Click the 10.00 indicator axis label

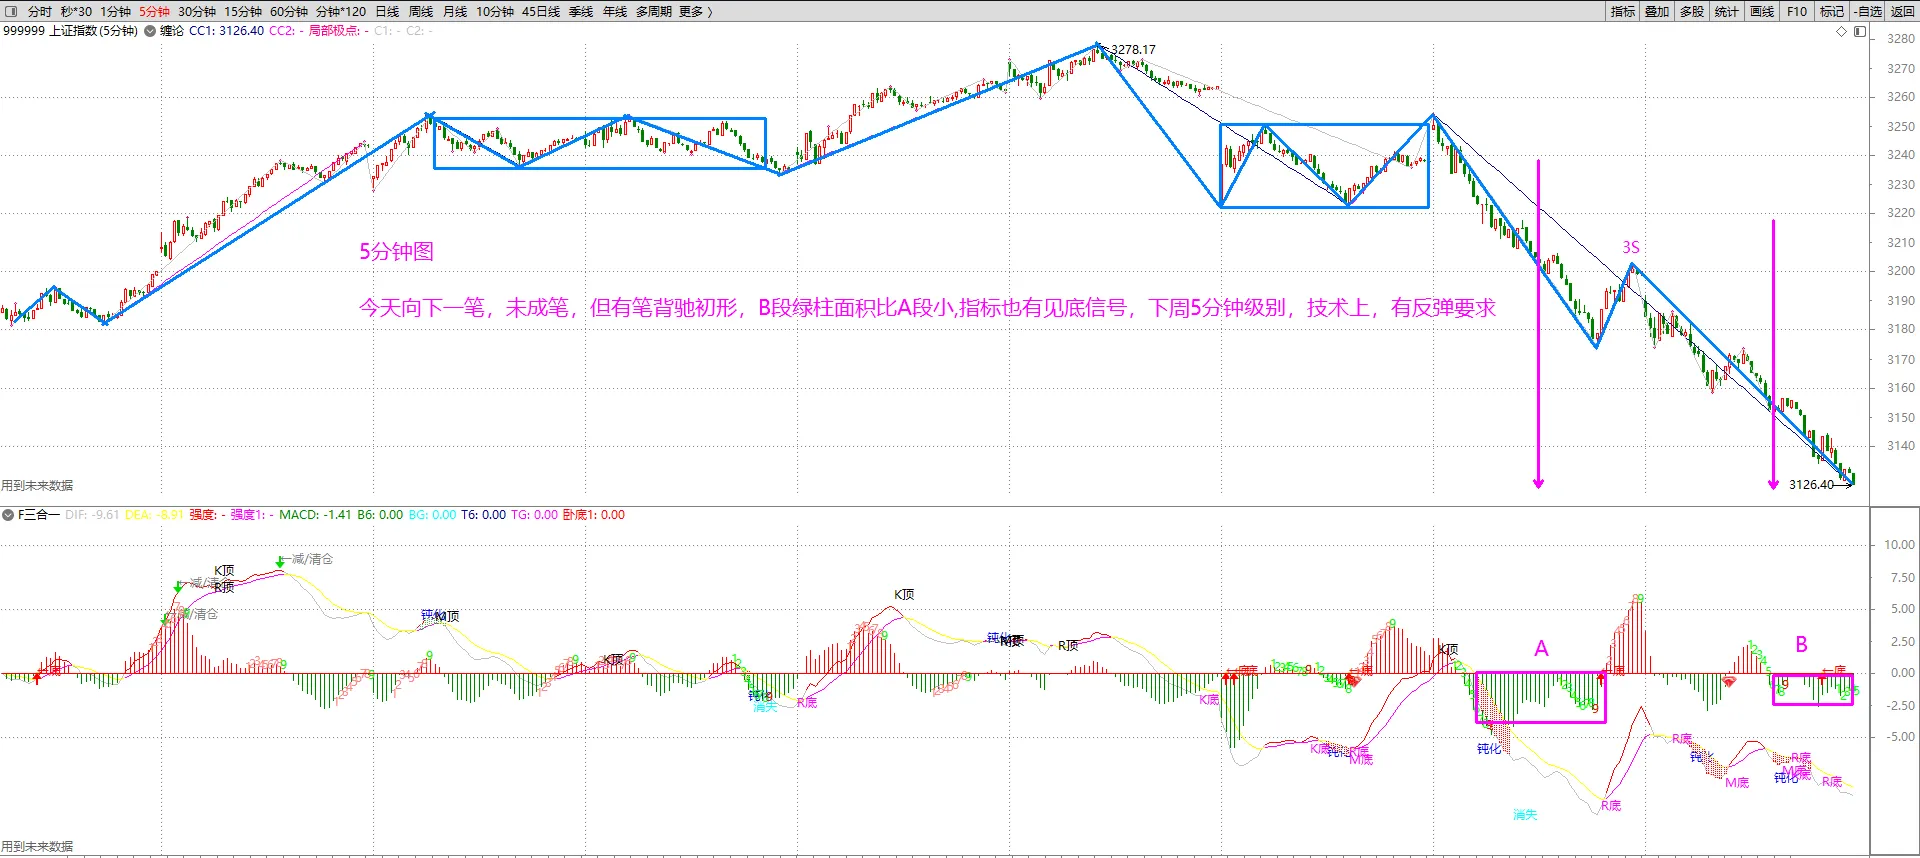click(1899, 545)
